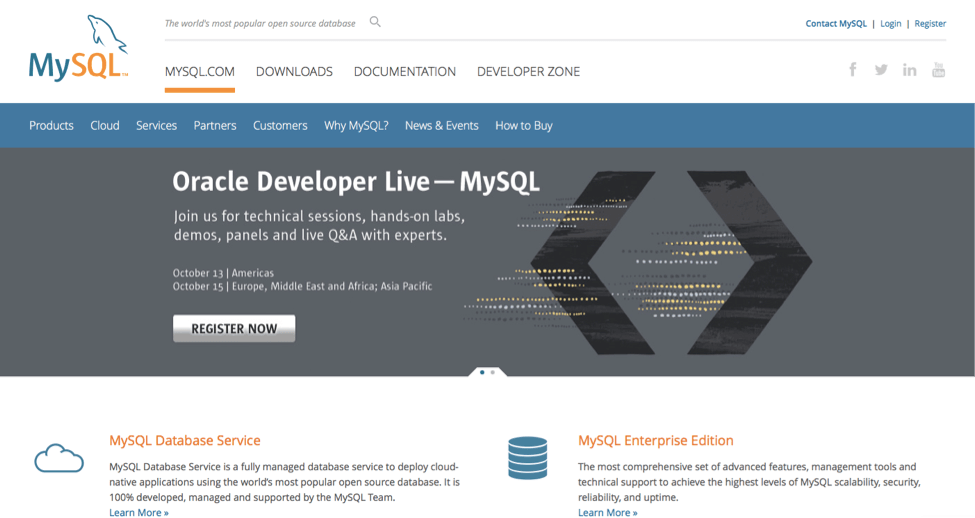Open the DOWNLOADS tab
The image size is (975, 518).
[294, 72]
